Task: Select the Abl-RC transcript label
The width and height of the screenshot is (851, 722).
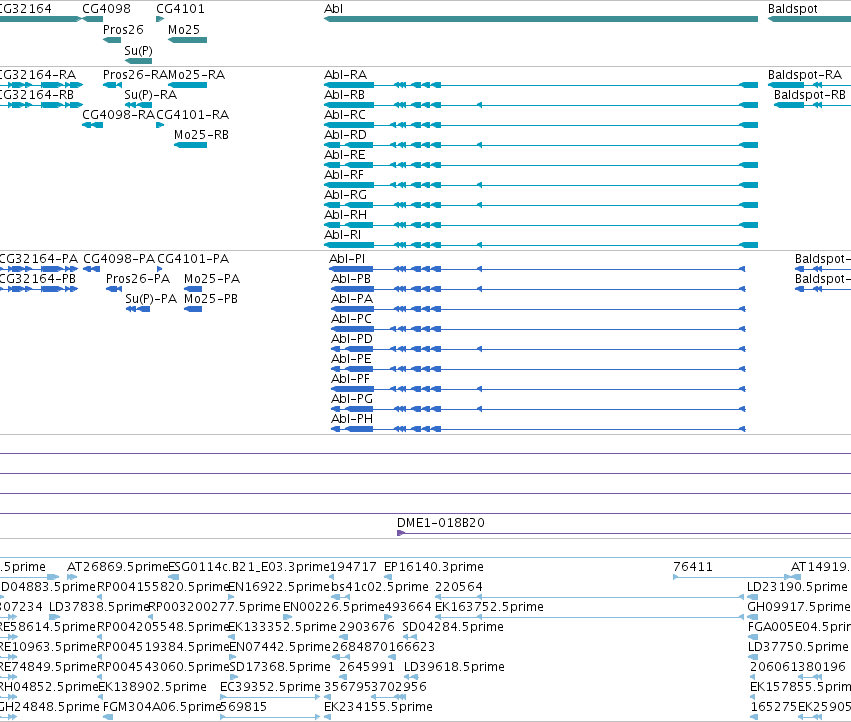Action: pos(345,115)
